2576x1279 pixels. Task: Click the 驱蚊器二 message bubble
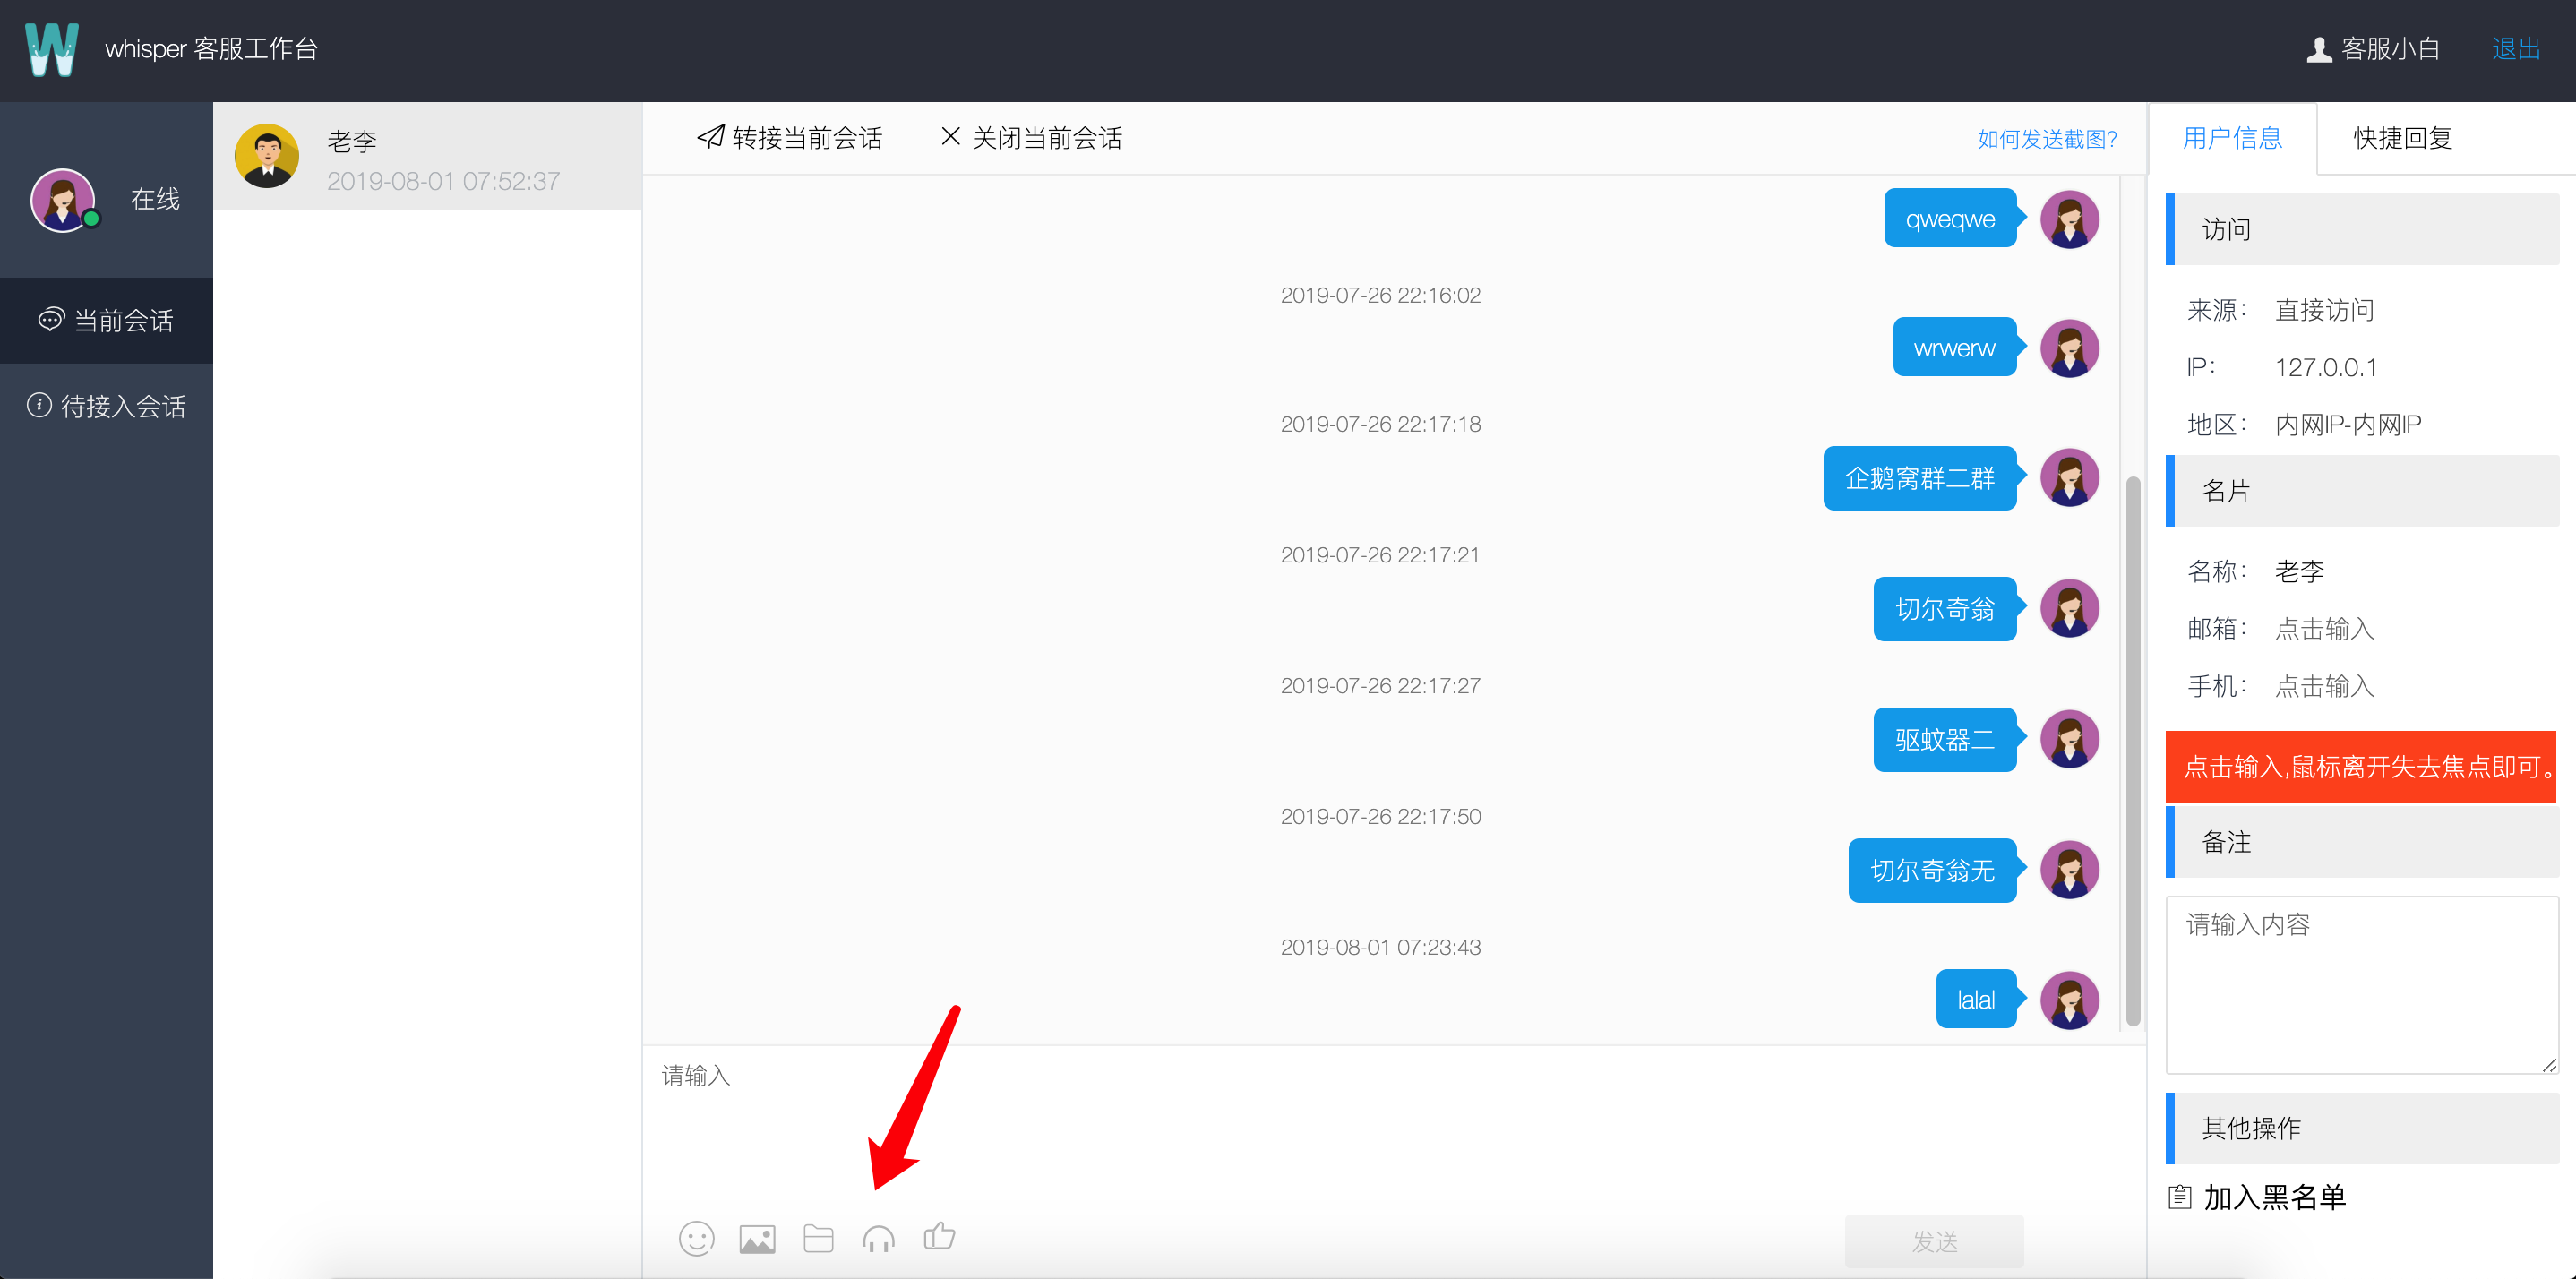[x=1944, y=740]
